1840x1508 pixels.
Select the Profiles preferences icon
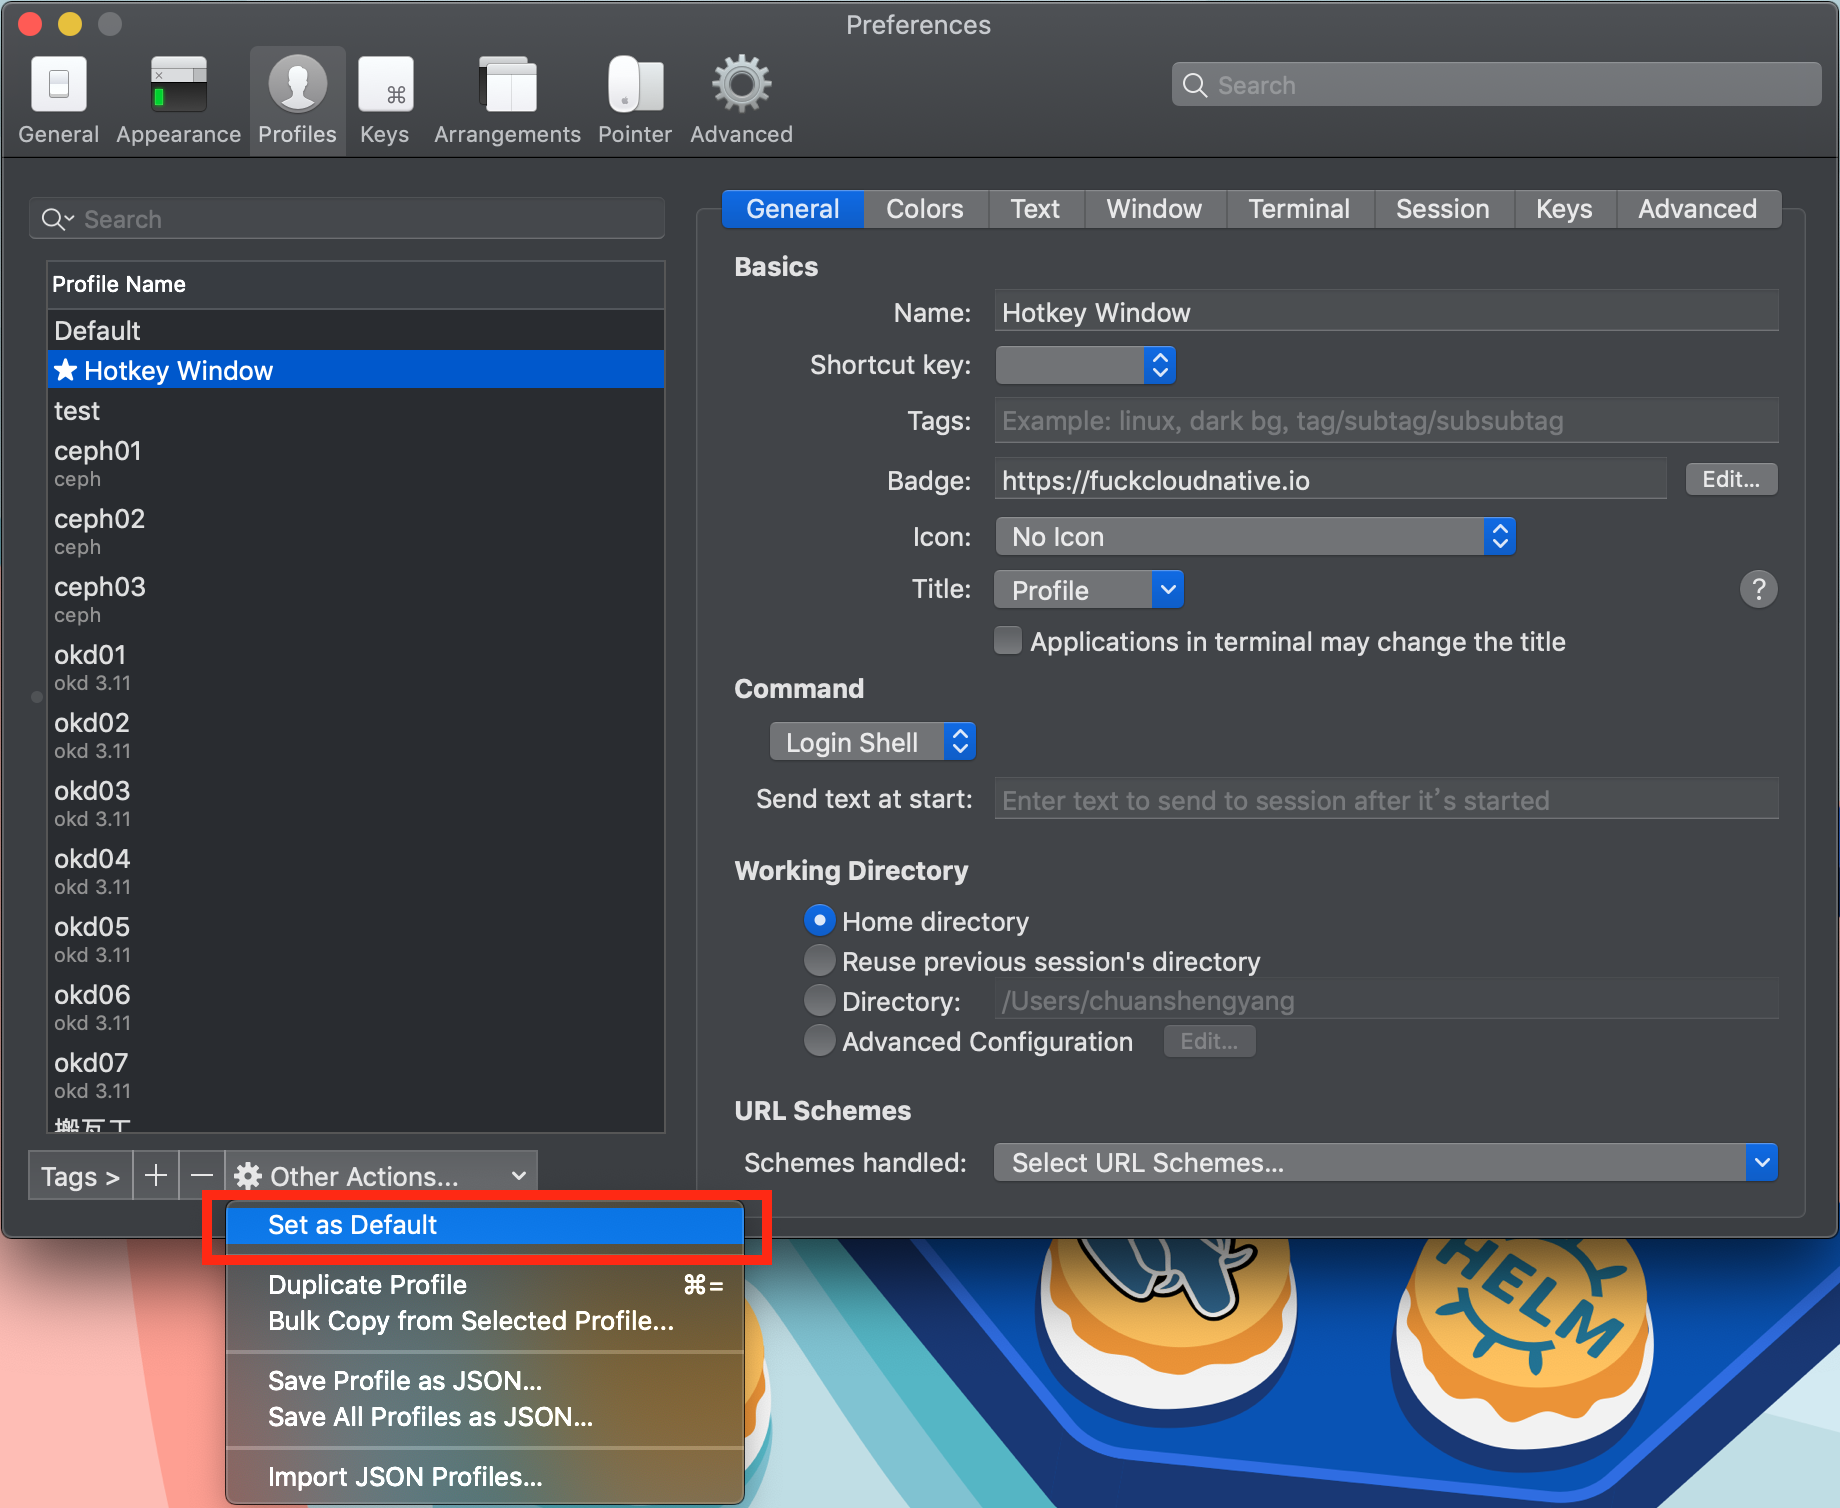pyautogui.click(x=296, y=95)
